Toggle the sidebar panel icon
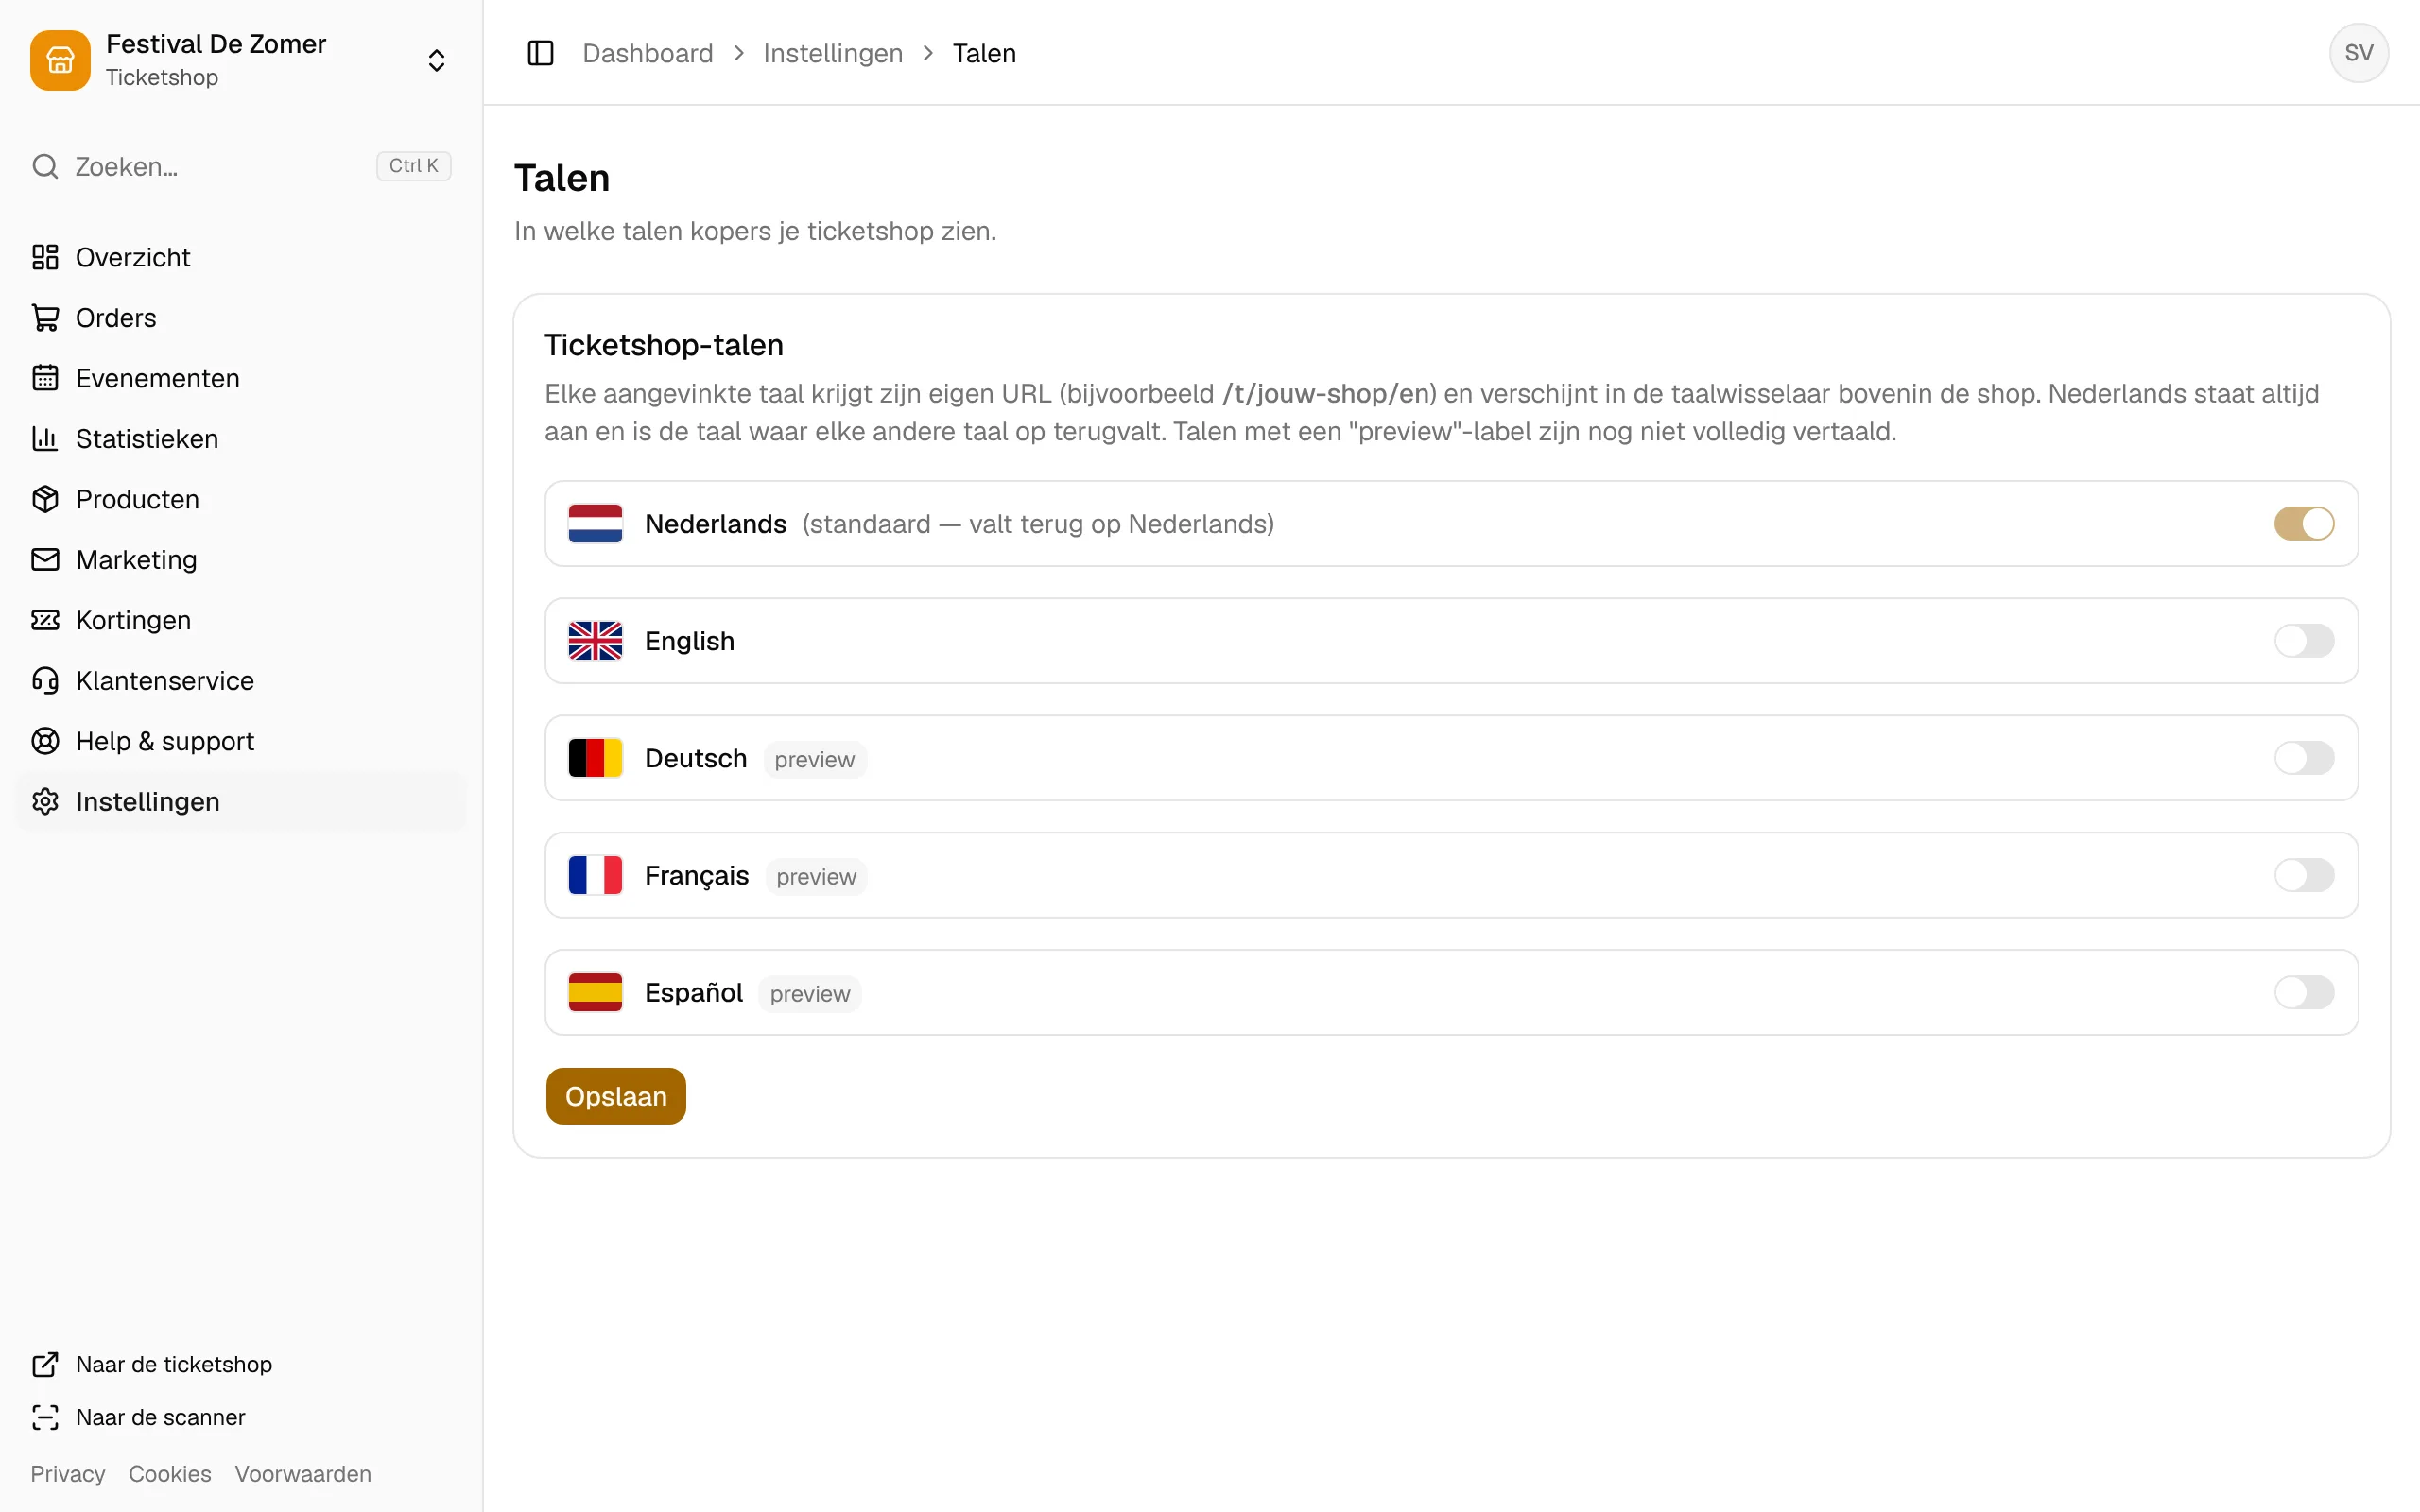The image size is (2420, 1512). (x=540, y=53)
